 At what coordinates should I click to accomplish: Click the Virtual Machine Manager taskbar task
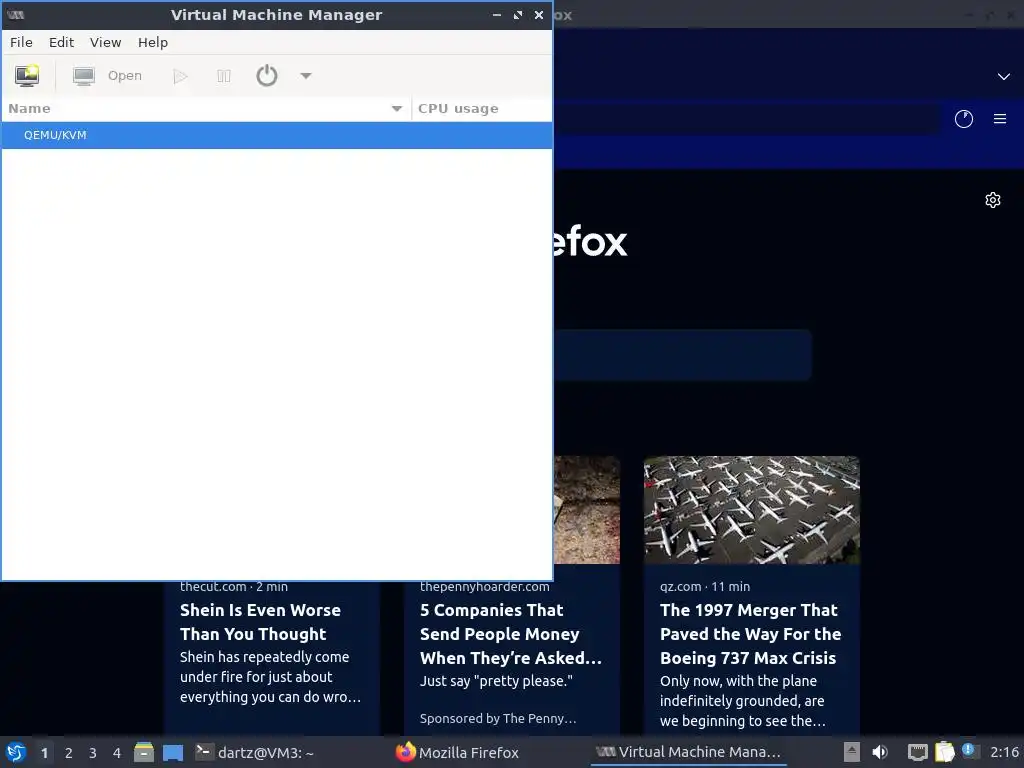point(688,752)
